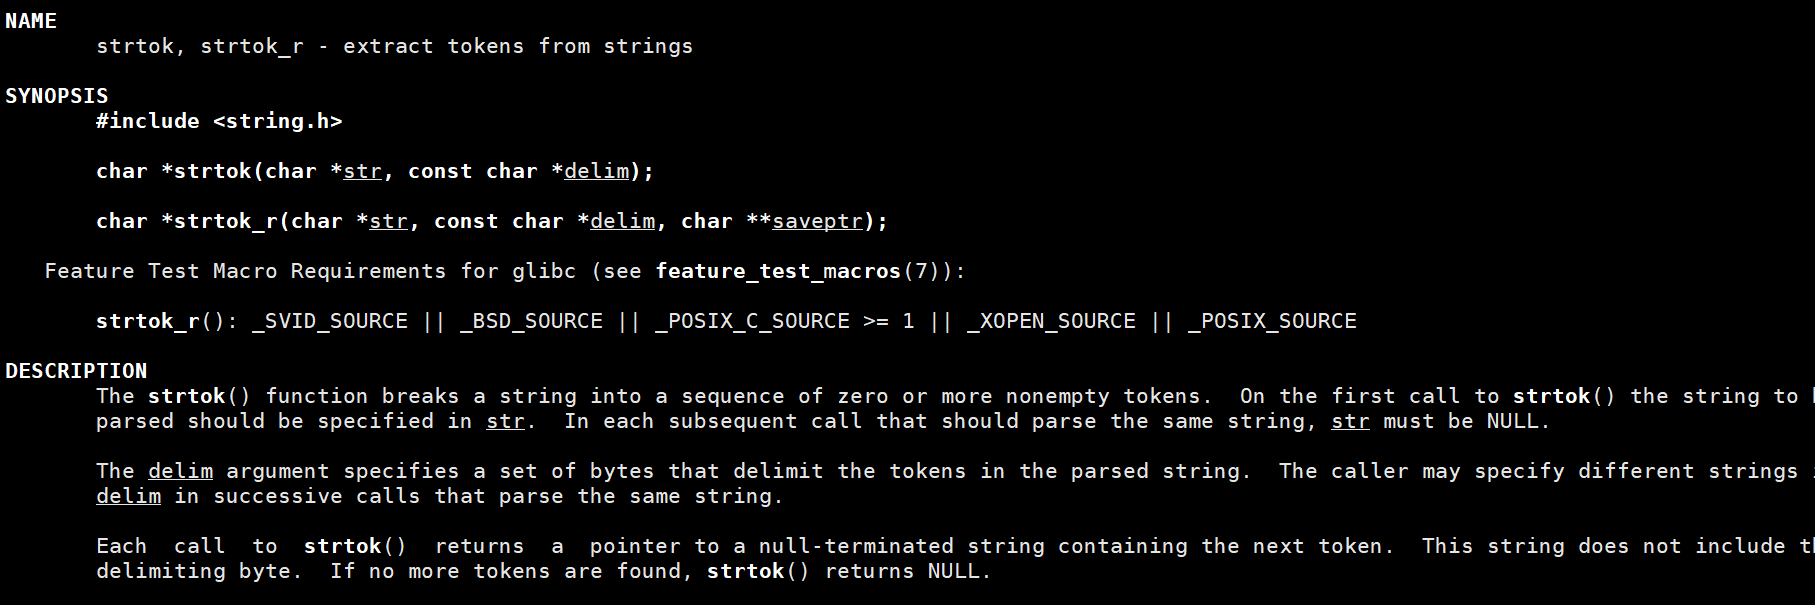Click underlined str in strtok prototype

pyautogui.click(x=362, y=171)
